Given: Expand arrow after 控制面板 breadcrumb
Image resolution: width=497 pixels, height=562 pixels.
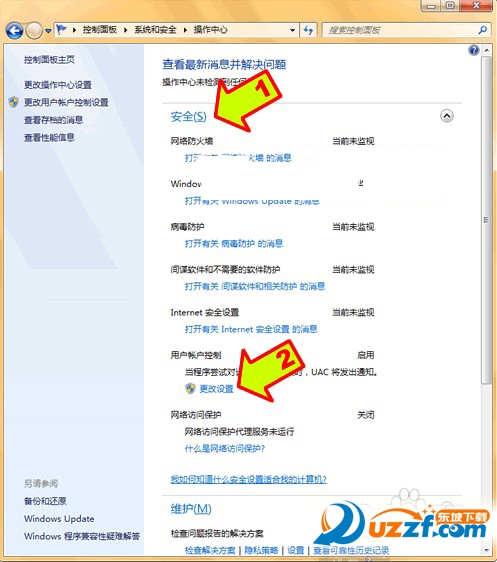Looking at the screenshot, I should point(126,30).
